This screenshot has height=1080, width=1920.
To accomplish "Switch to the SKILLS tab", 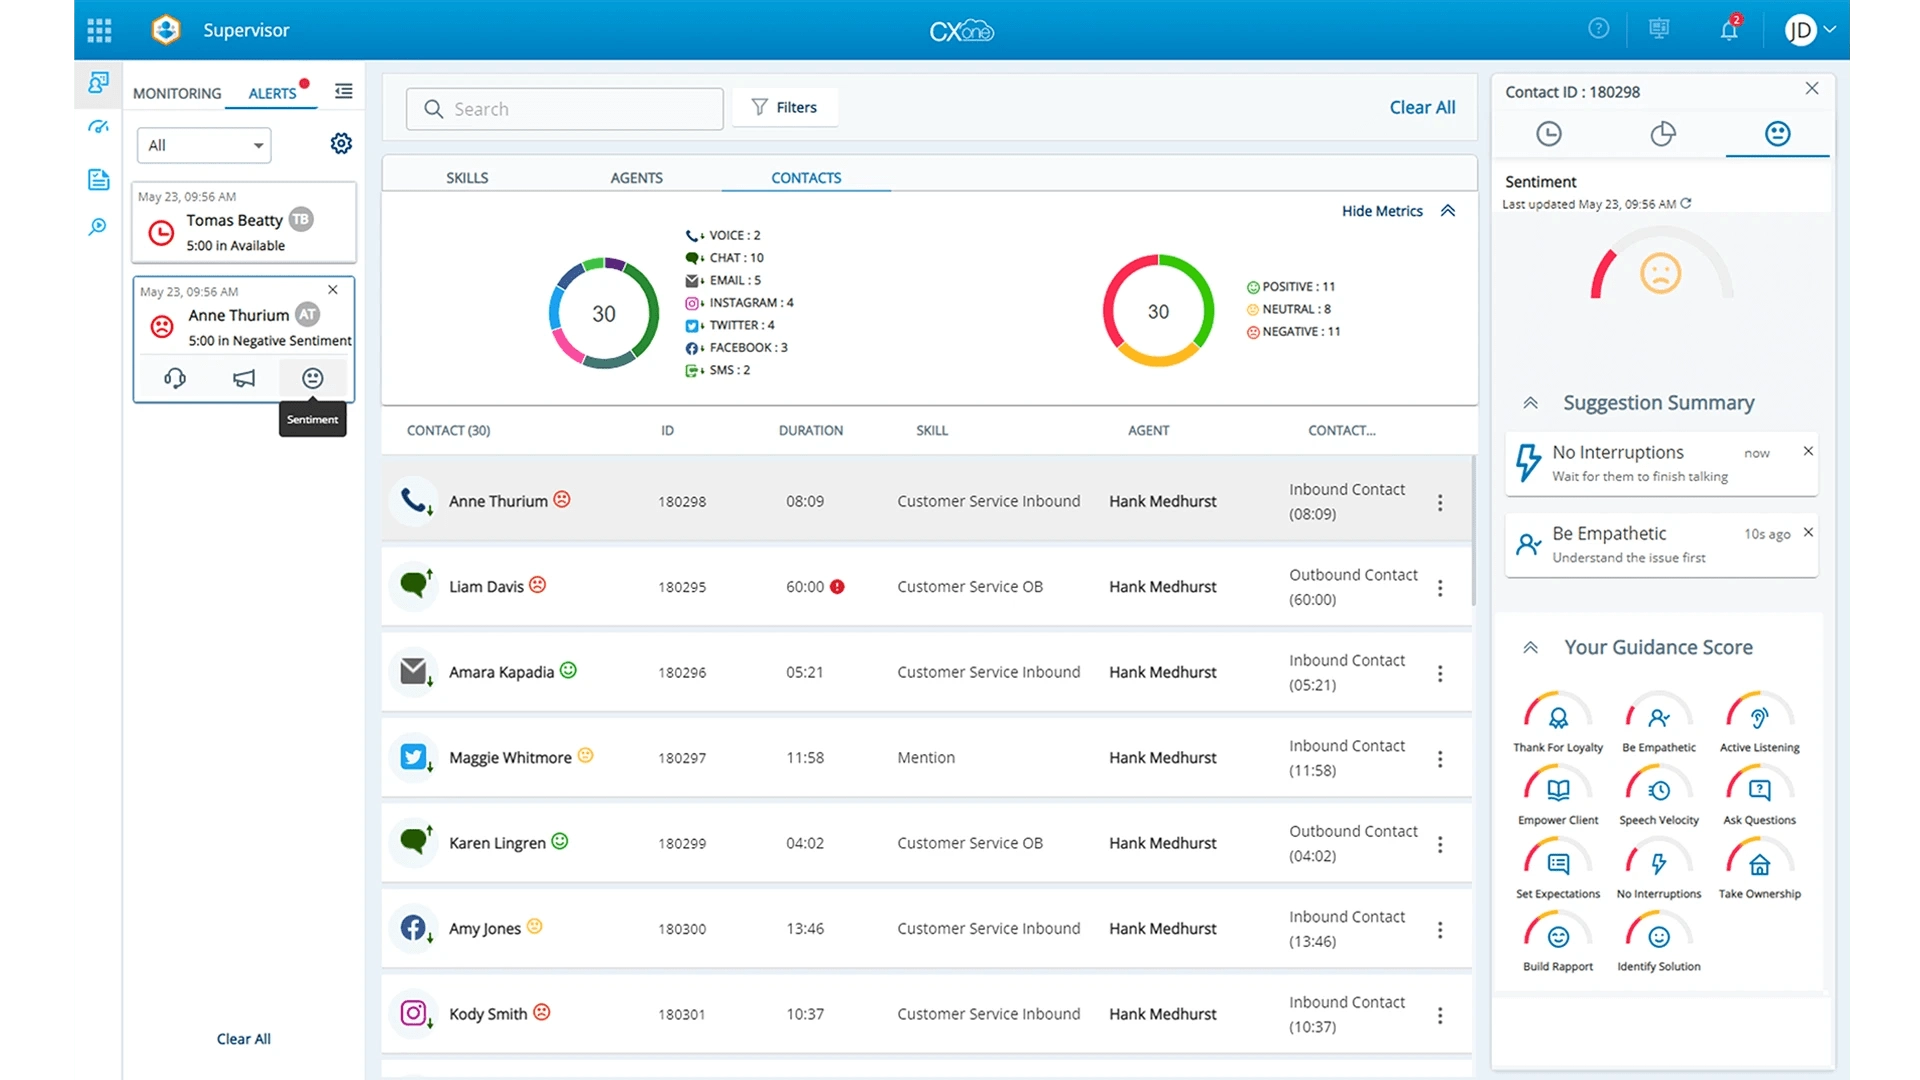I will coord(467,177).
